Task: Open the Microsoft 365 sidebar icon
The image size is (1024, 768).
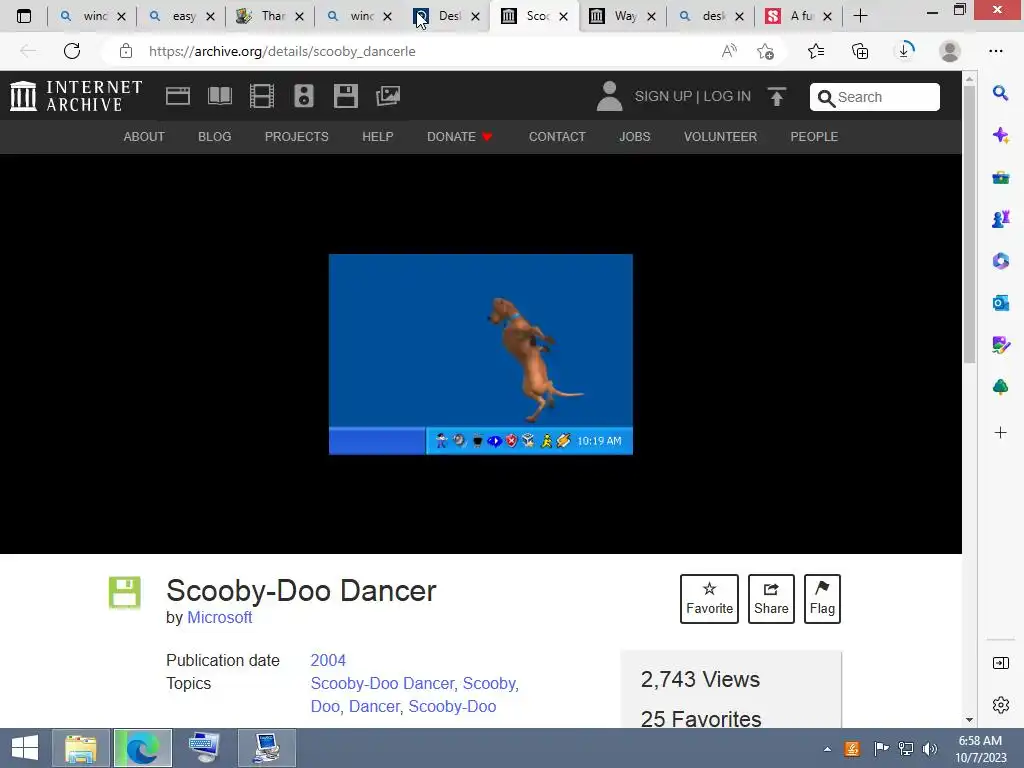Action: pos(1000,261)
